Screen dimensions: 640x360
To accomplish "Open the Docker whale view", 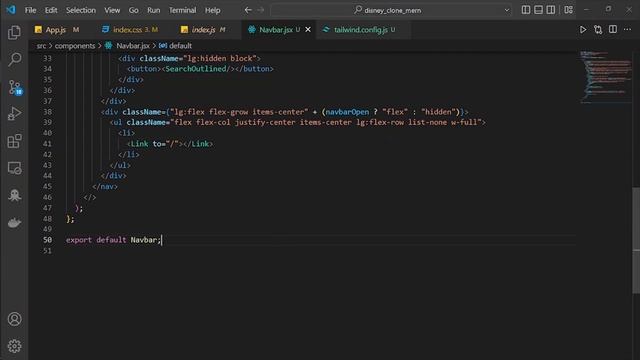I will 14,222.
